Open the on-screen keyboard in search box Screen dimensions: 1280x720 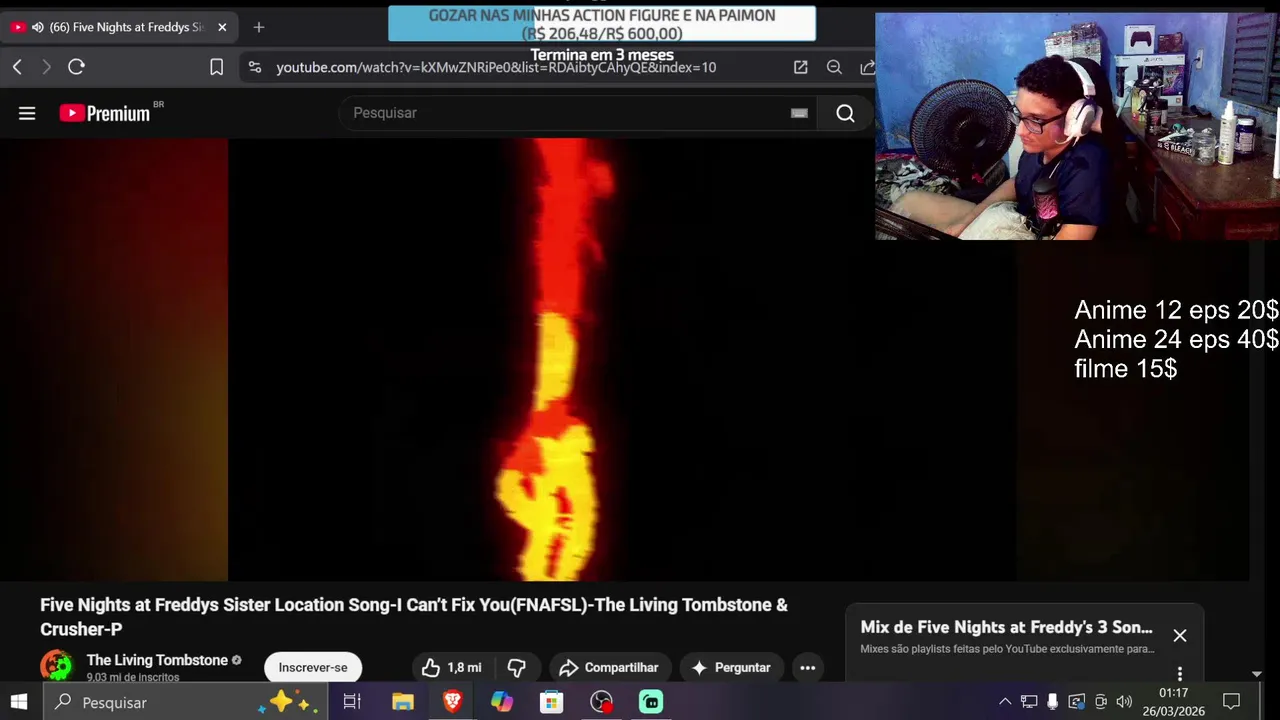799,113
